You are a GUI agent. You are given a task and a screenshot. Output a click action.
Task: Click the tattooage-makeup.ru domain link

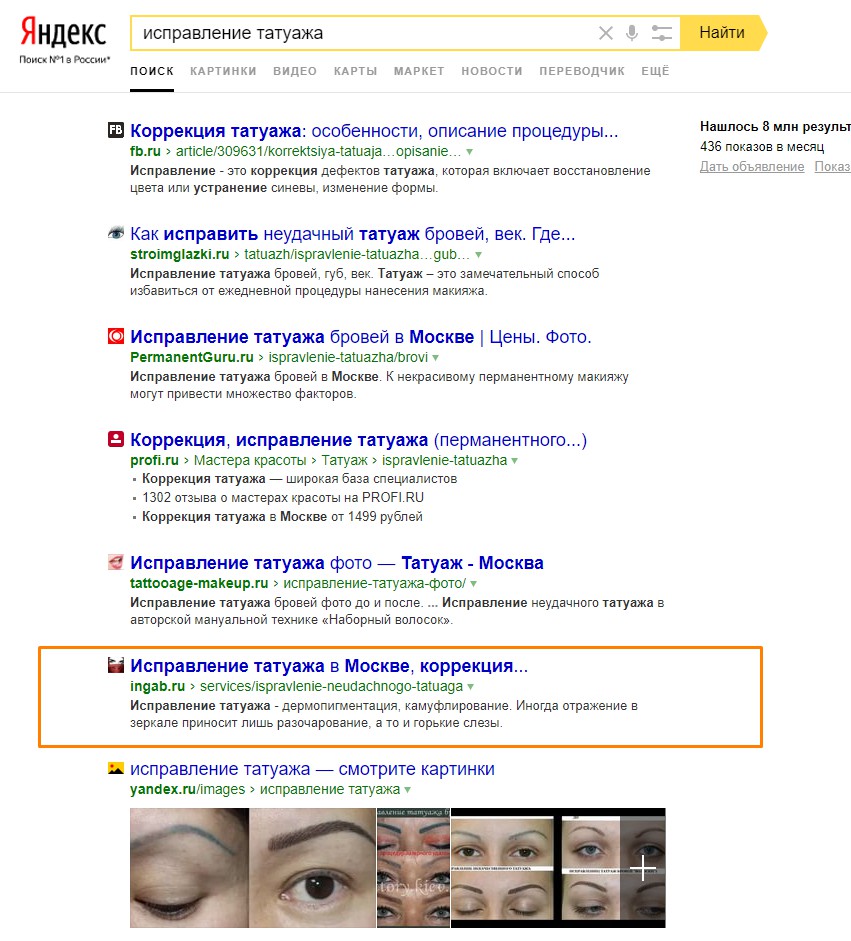199,583
